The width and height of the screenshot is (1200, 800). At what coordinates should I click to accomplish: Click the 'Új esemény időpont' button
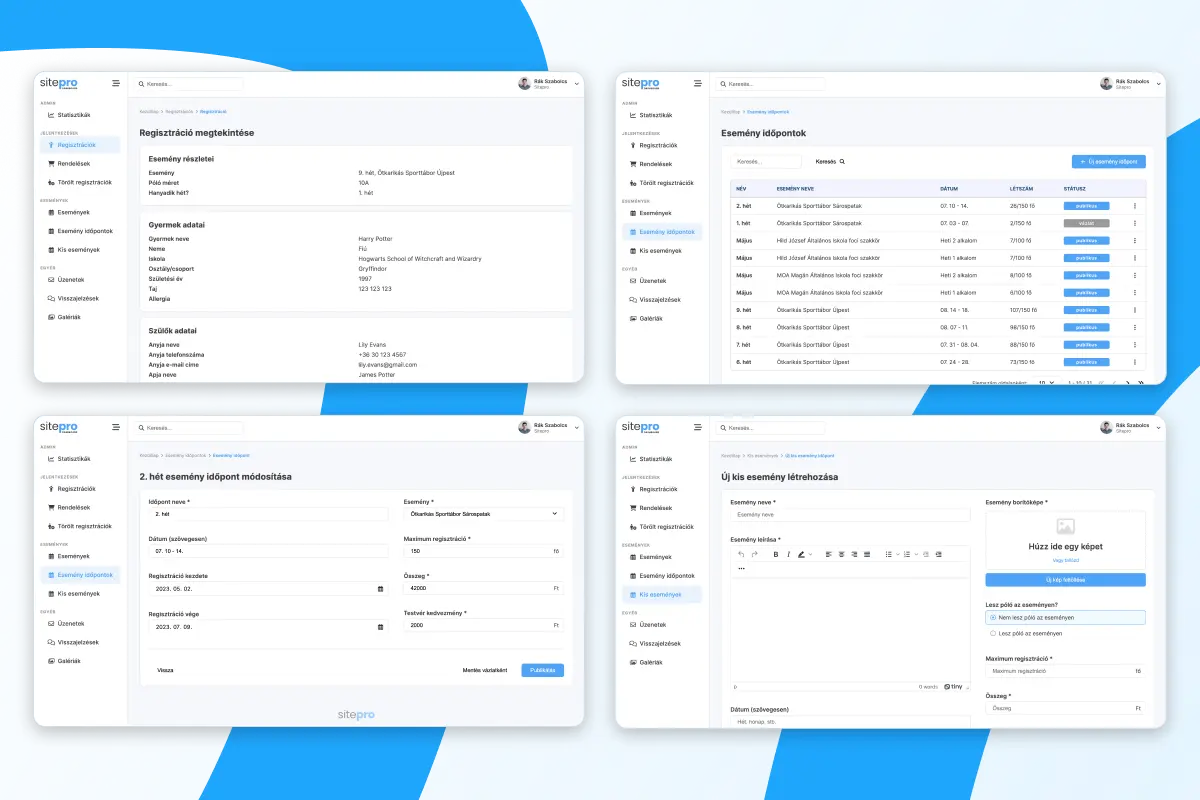point(1108,161)
